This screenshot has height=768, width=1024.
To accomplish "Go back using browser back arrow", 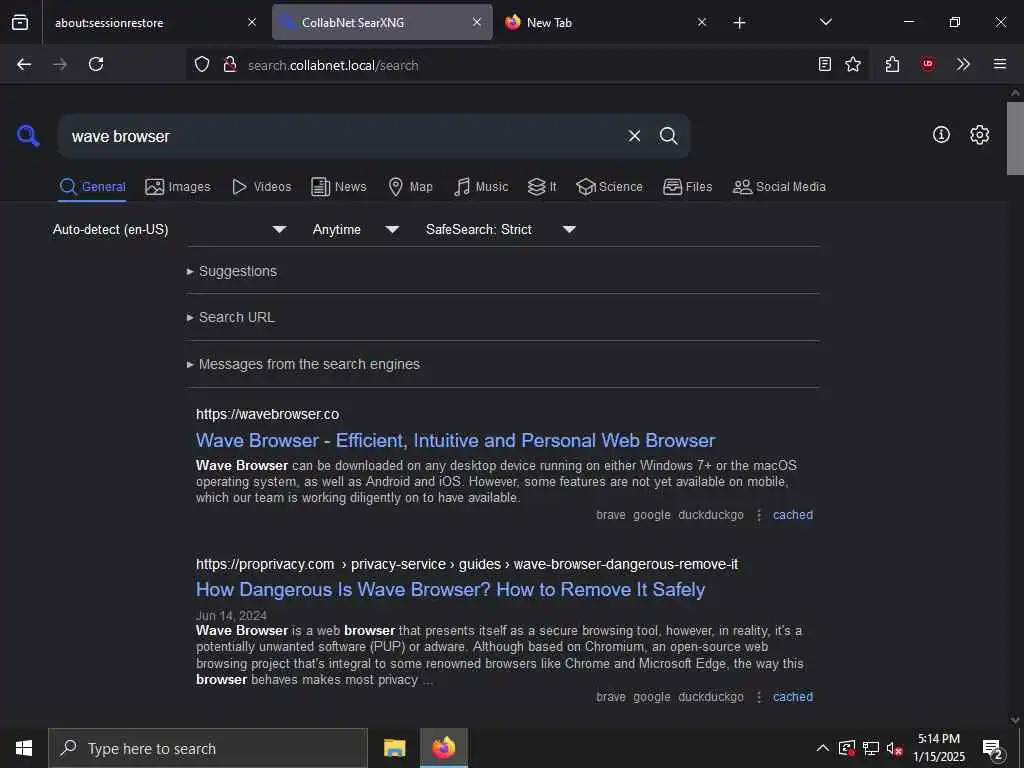I will (x=24, y=64).
